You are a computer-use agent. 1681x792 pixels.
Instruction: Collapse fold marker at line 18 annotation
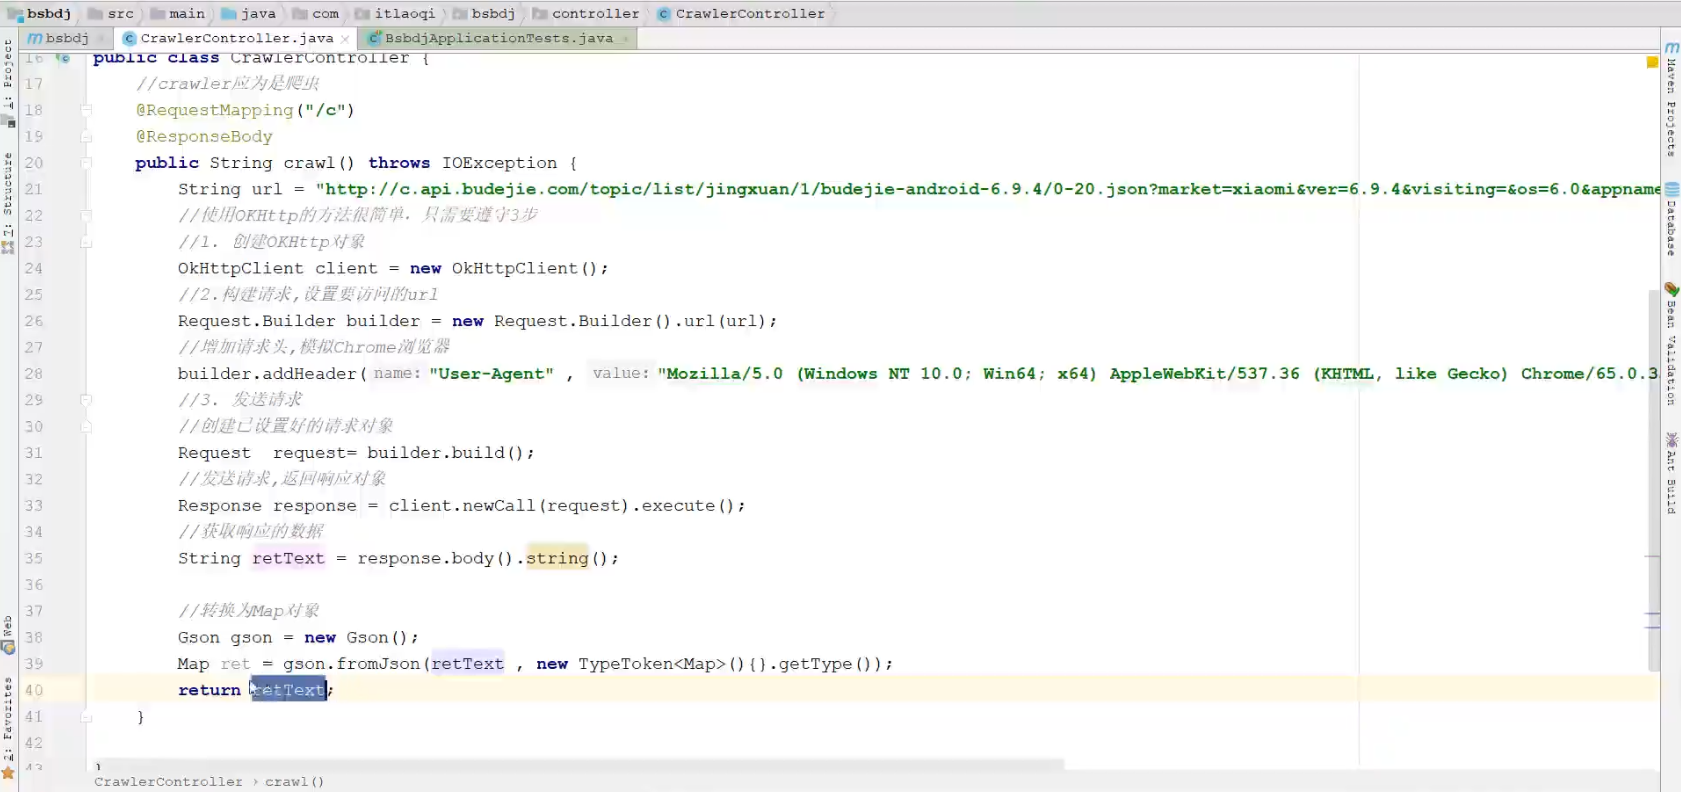pos(86,110)
